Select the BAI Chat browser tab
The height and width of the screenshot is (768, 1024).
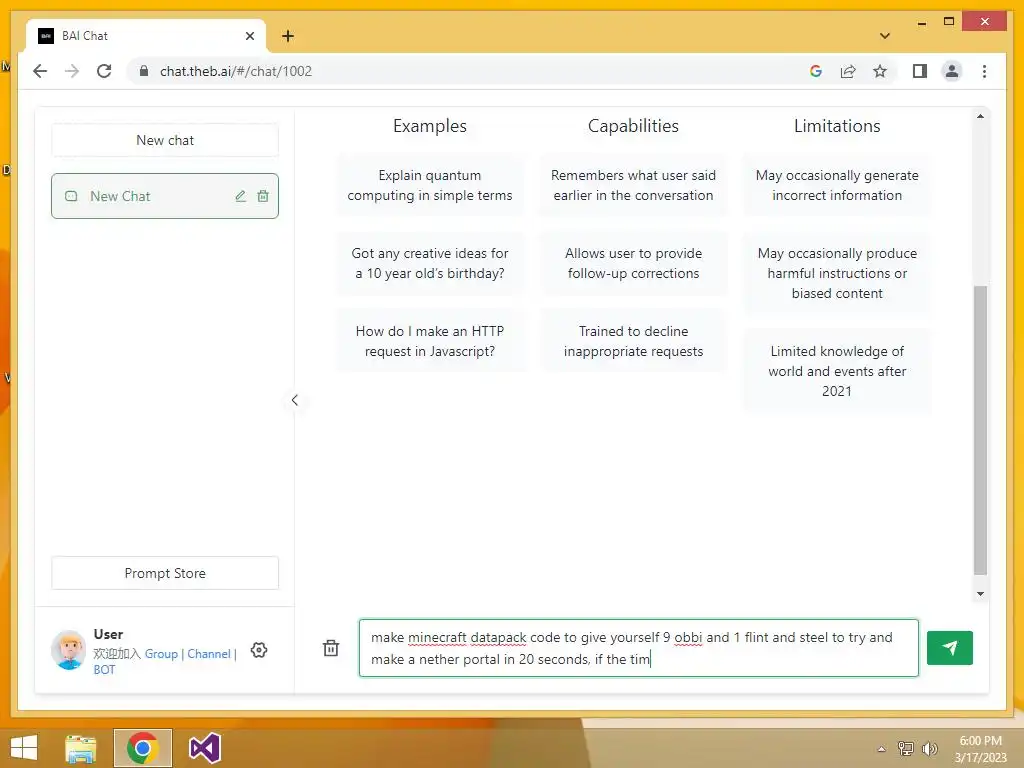pos(145,36)
